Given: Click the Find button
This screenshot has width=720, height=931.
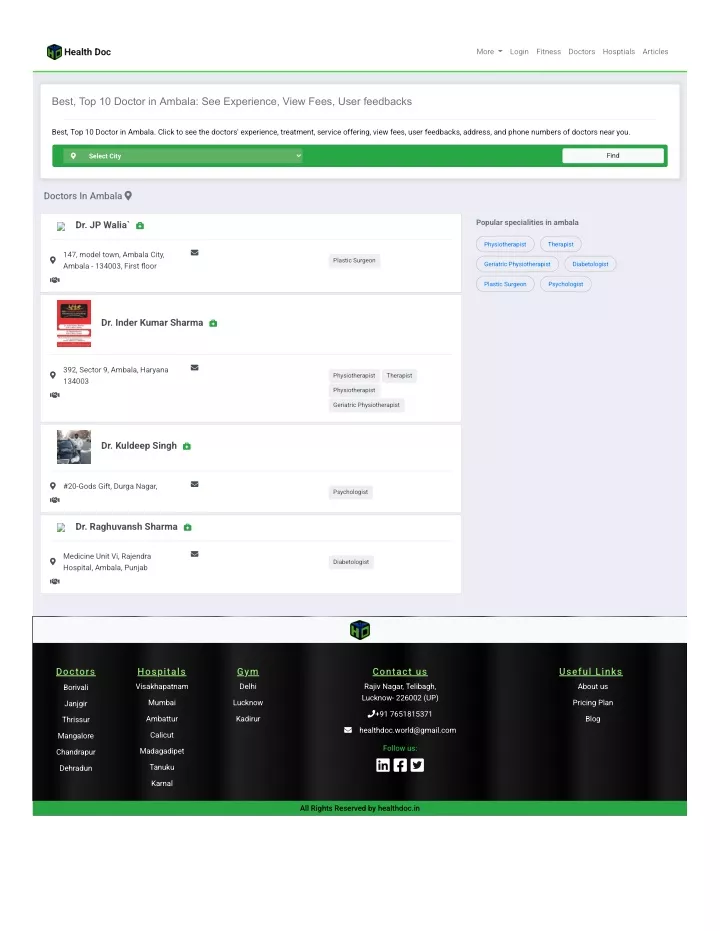Looking at the screenshot, I should coord(613,156).
